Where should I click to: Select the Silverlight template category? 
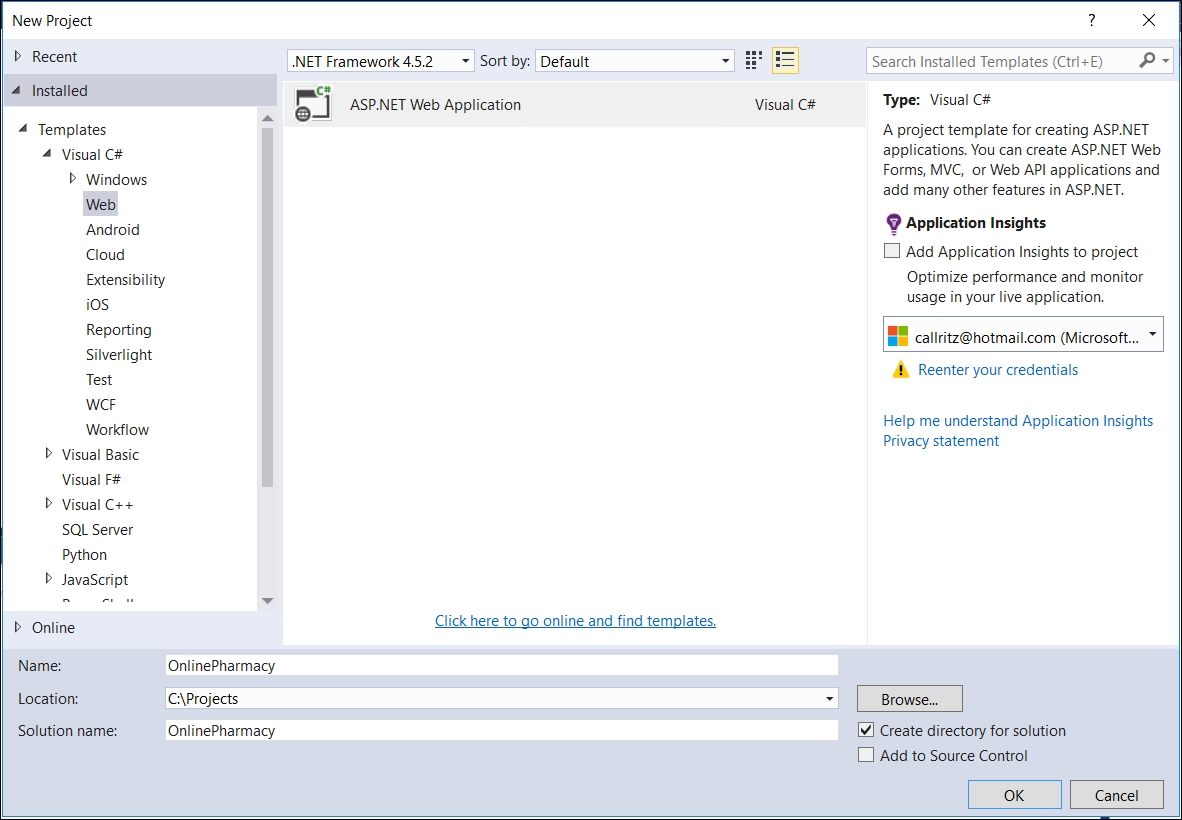tap(119, 354)
